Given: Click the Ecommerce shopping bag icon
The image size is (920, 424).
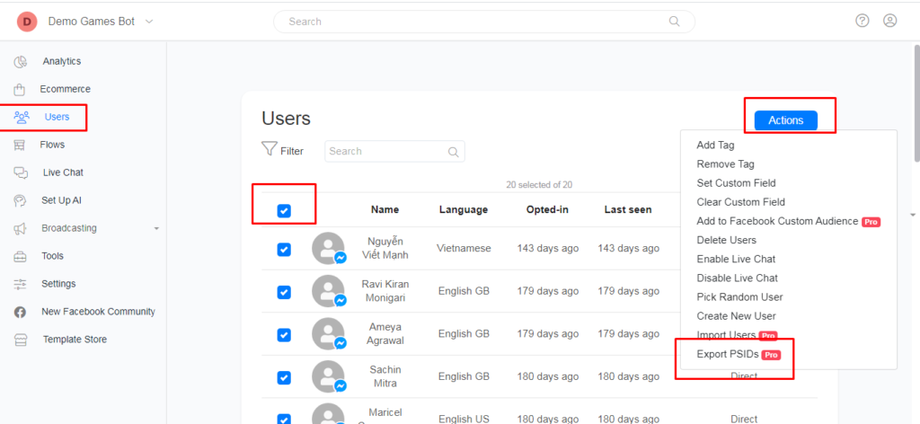Looking at the screenshot, I should click(20, 90).
